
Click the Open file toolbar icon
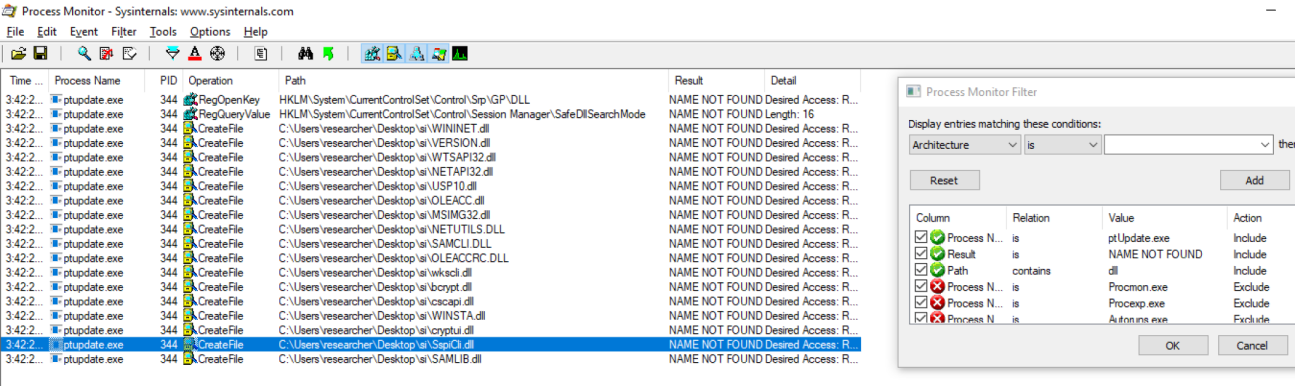point(19,53)
